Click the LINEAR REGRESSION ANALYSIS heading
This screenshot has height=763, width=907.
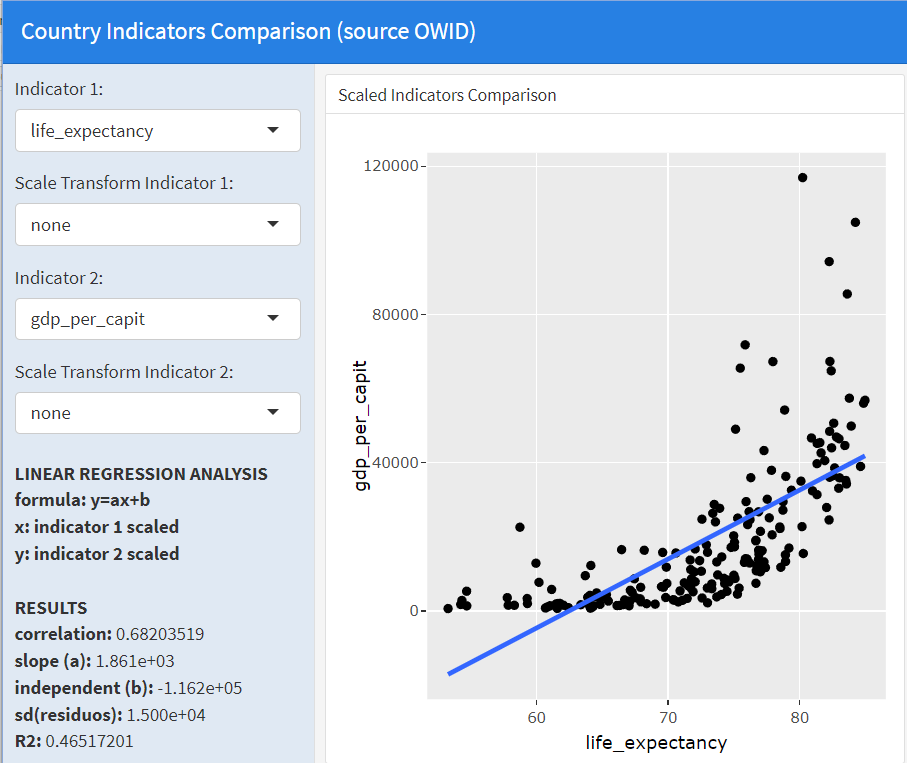tap(141, 474)
